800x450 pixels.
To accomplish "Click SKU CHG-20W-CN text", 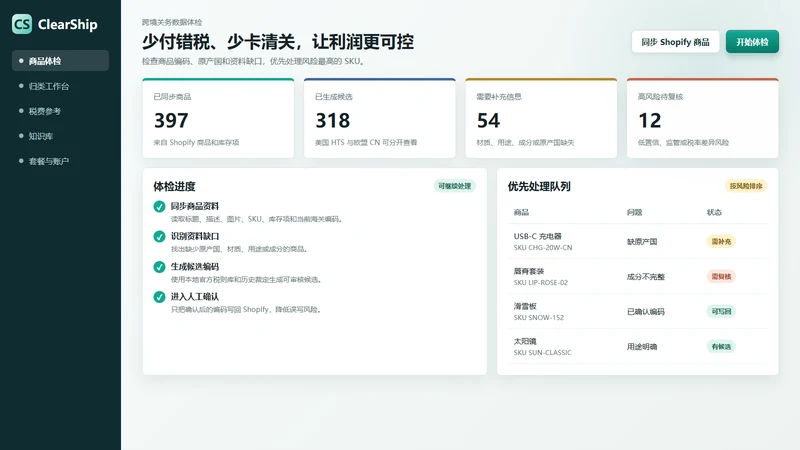I will pyautogui.click(x=543, y=247).
